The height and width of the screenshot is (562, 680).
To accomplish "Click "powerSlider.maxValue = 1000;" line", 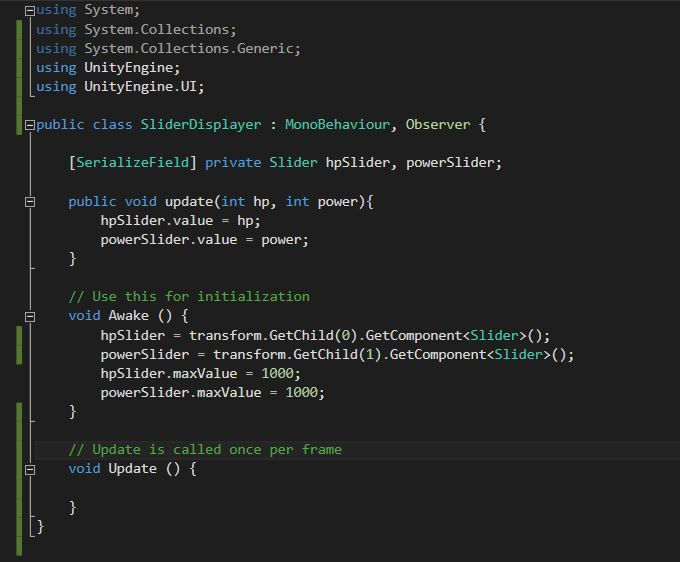I will pos(212,393).
